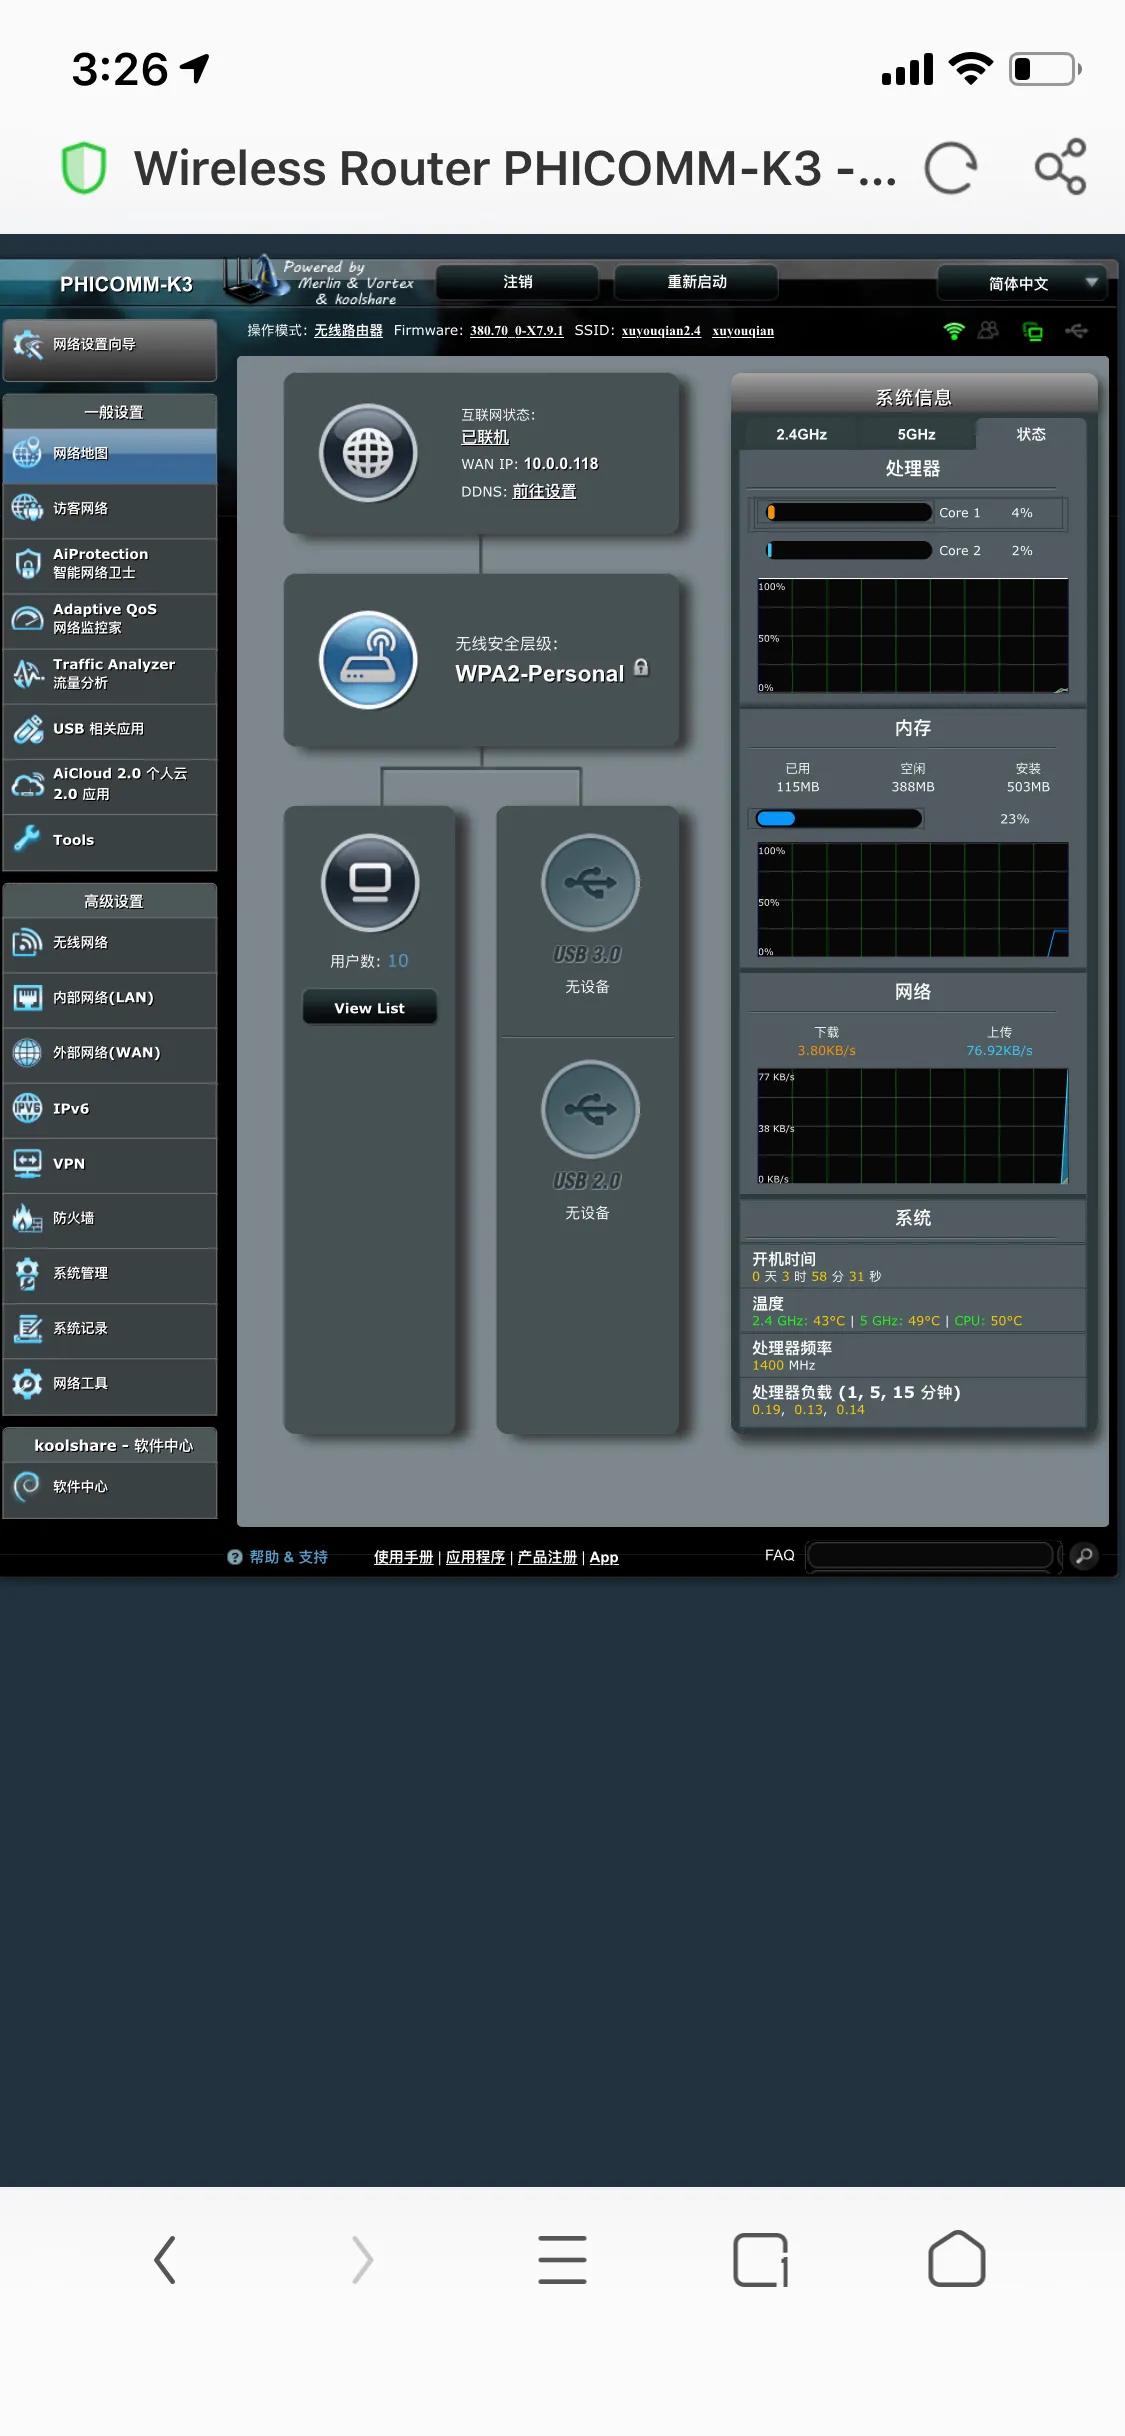Expand the 简体中文 language dropdown

(1022, 284)
